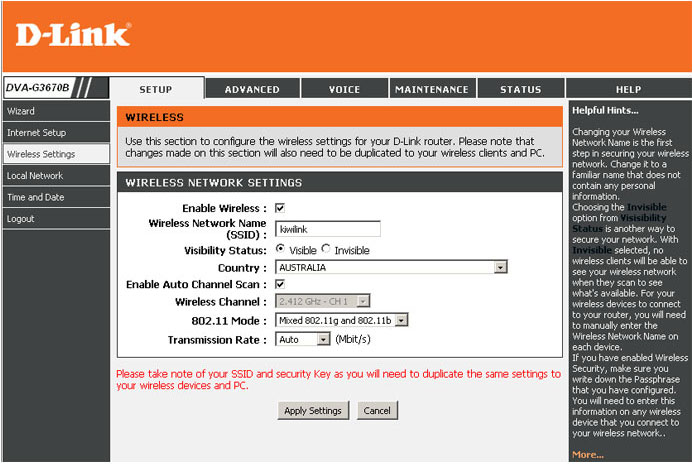This screenshot has height=464, width=692.
Task: View the Status tab
Action: (521, 89)
